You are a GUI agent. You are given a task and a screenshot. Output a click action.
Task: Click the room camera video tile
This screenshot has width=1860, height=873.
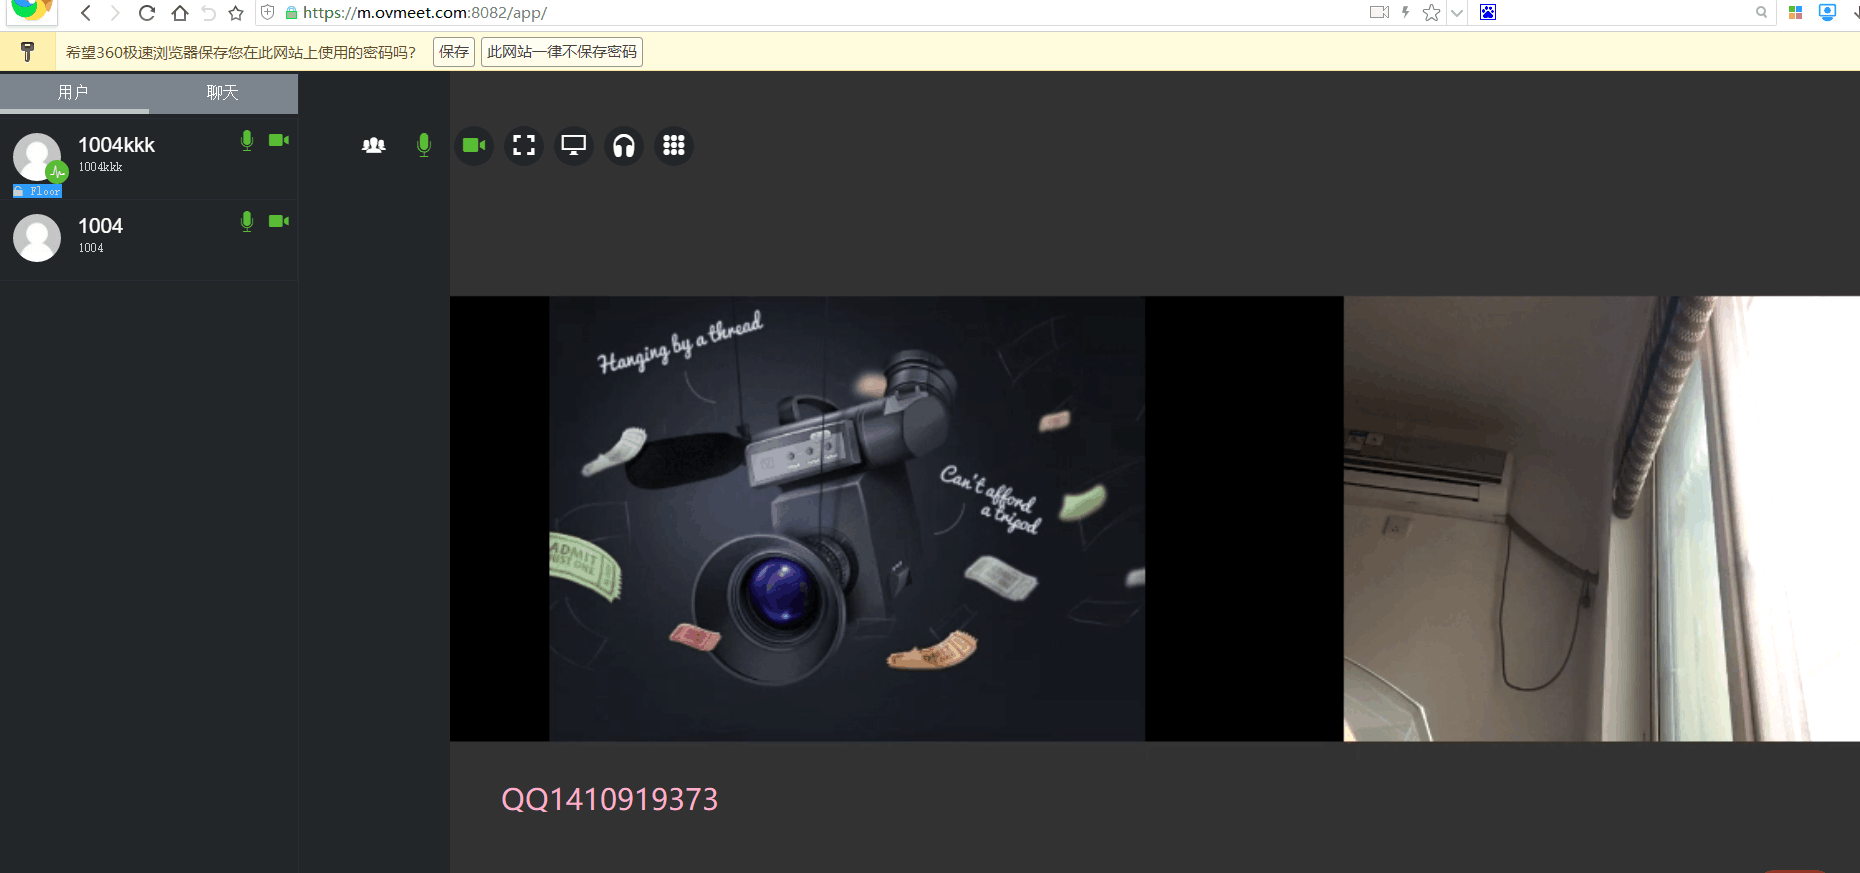tap(1601, 519)
